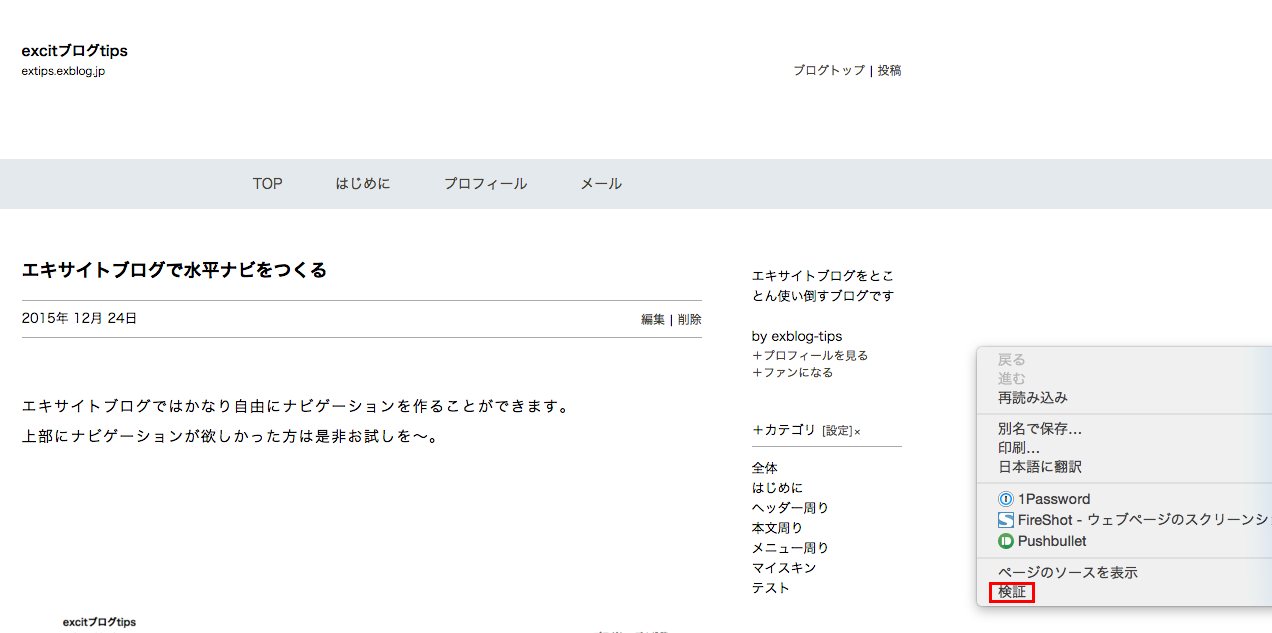
Task: Select ページのソースを表示 in the context menu
Action: pyautogui.click(x=1068, y=573)
